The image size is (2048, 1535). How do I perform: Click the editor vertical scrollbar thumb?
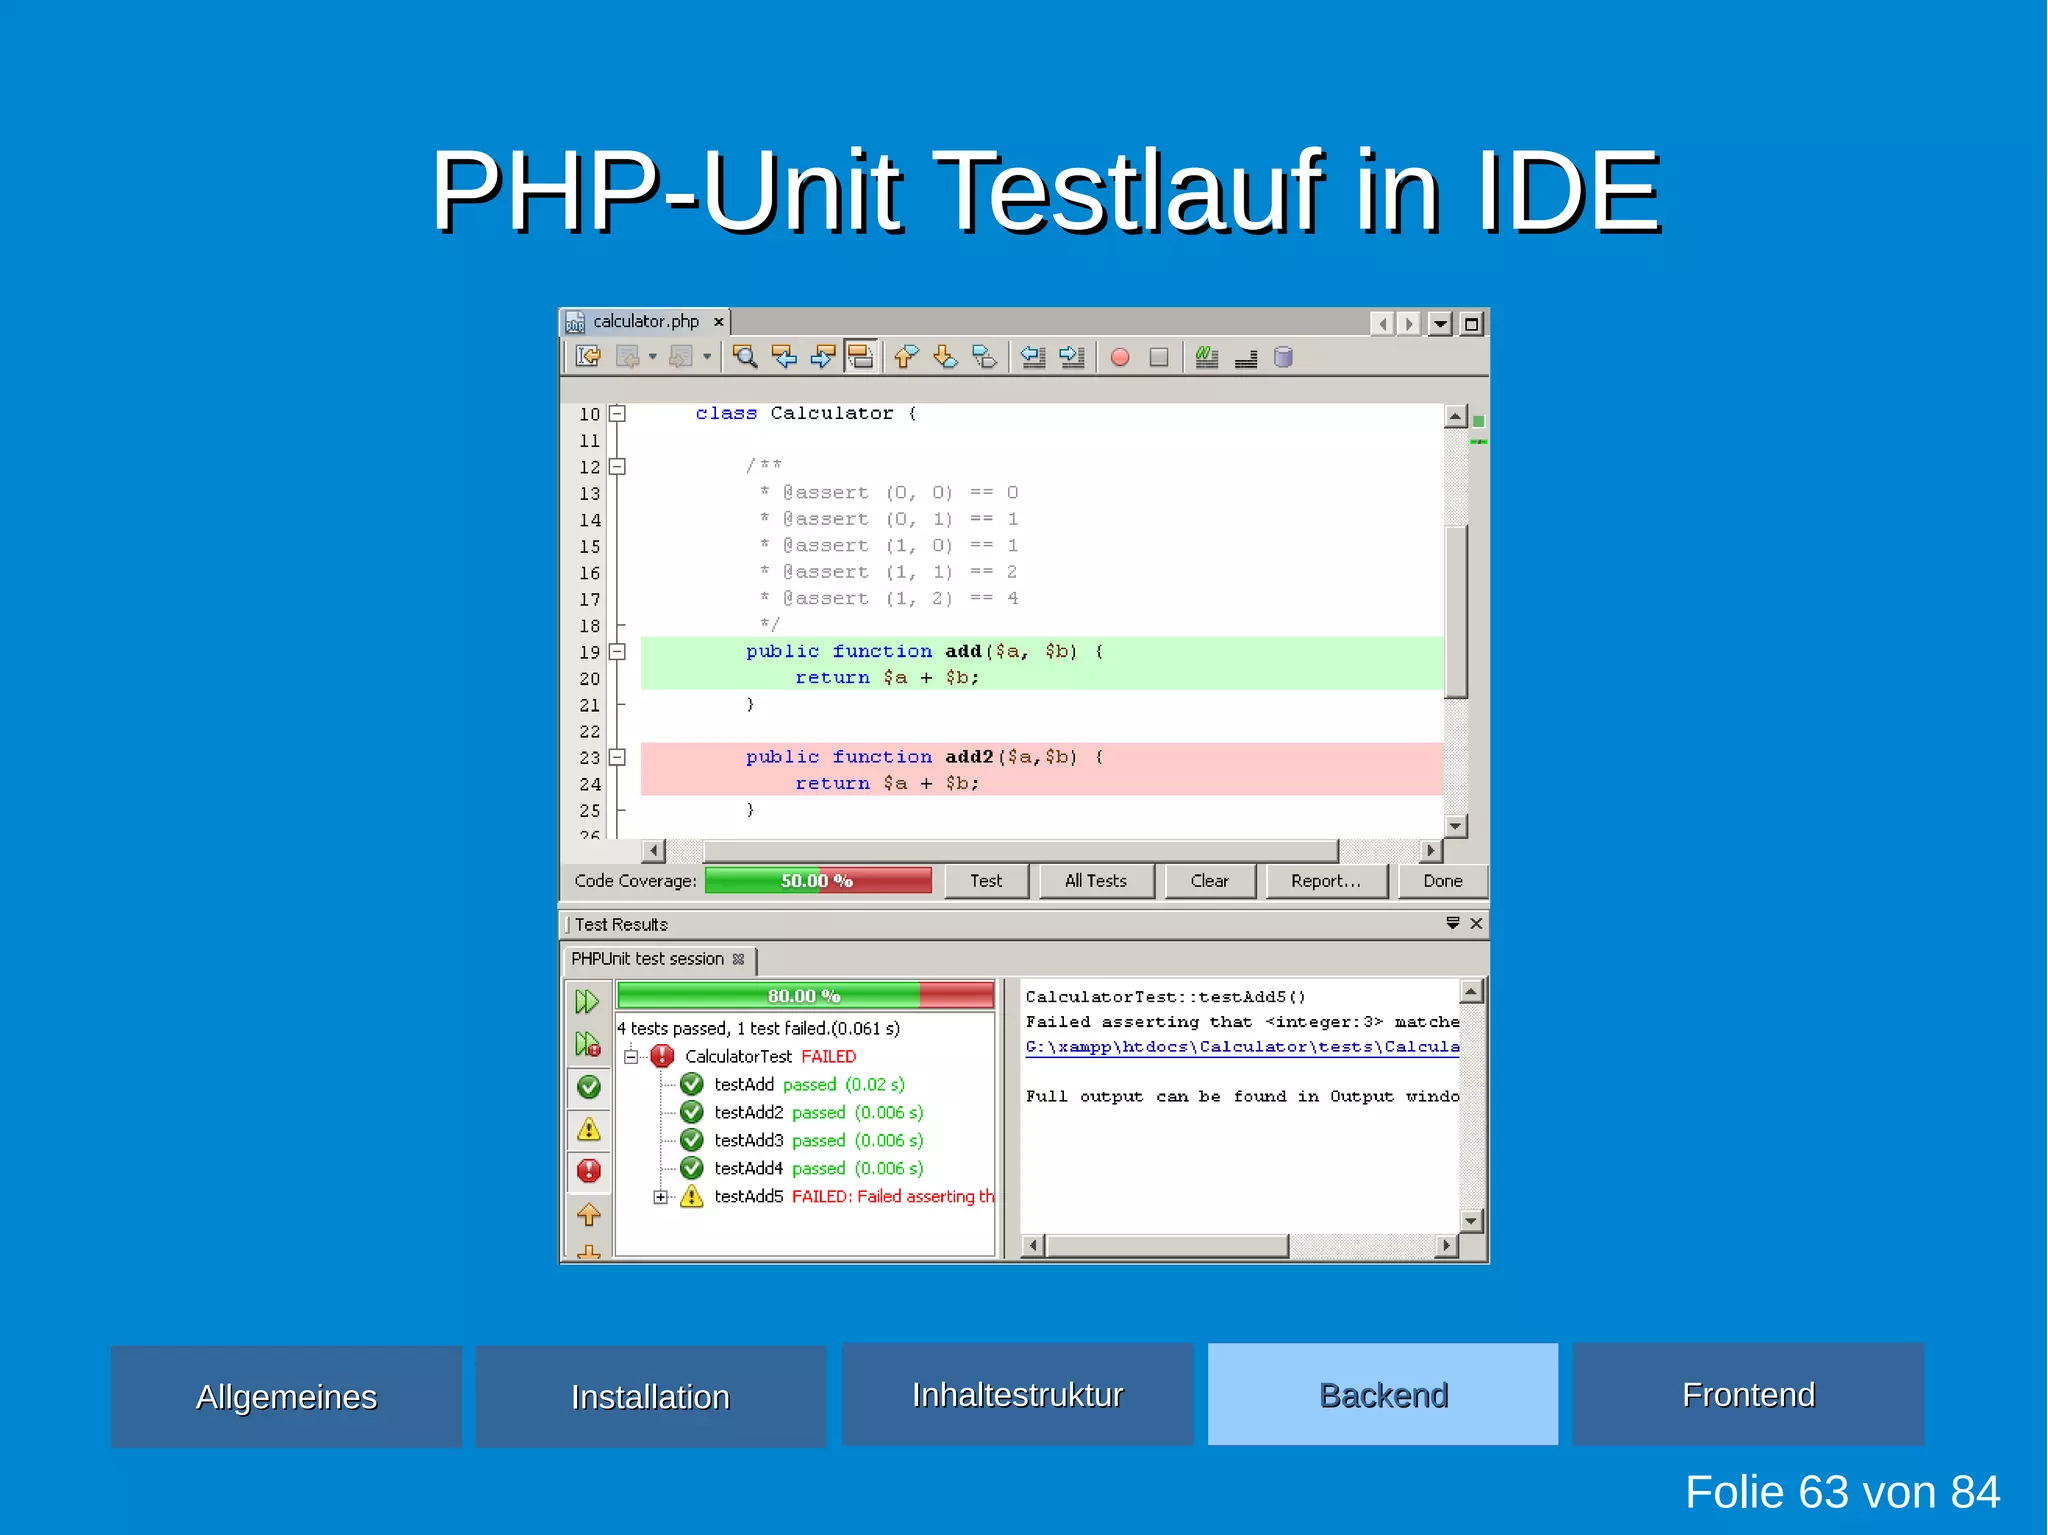pyautogui.click(x=1456, y=611)
